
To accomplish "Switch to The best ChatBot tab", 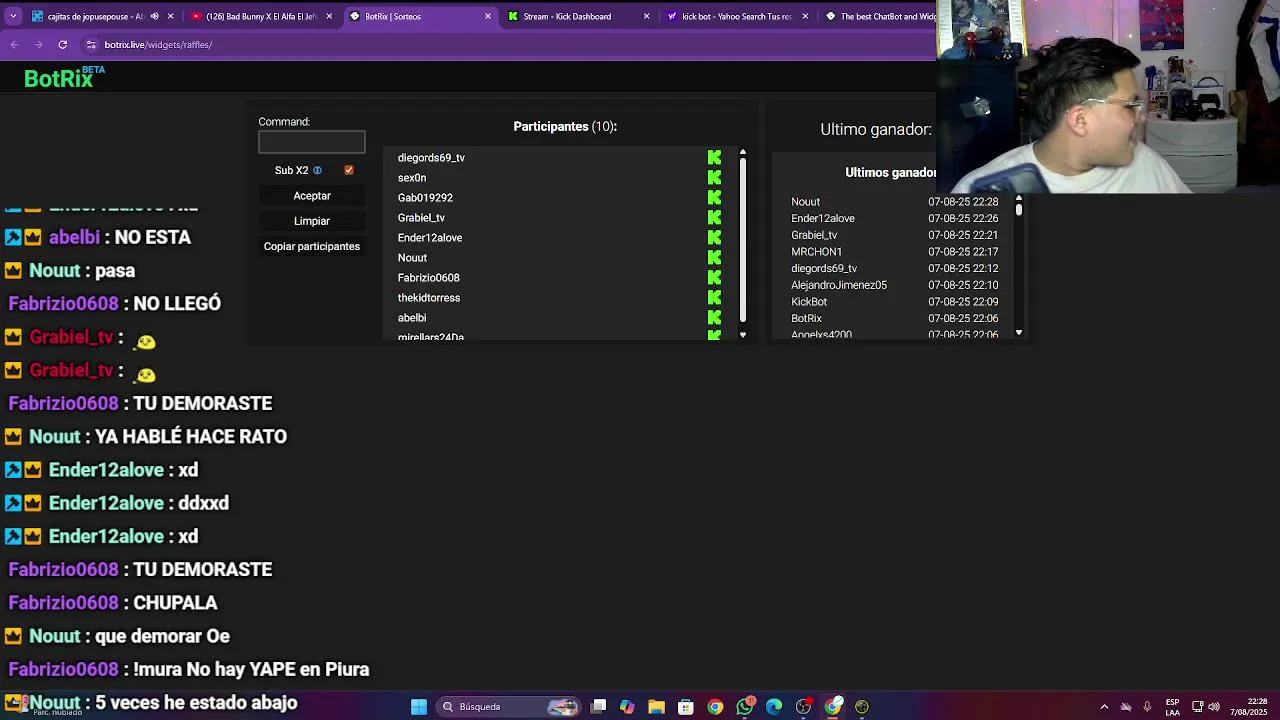I will pyautogui.click(x=880, y=16).
